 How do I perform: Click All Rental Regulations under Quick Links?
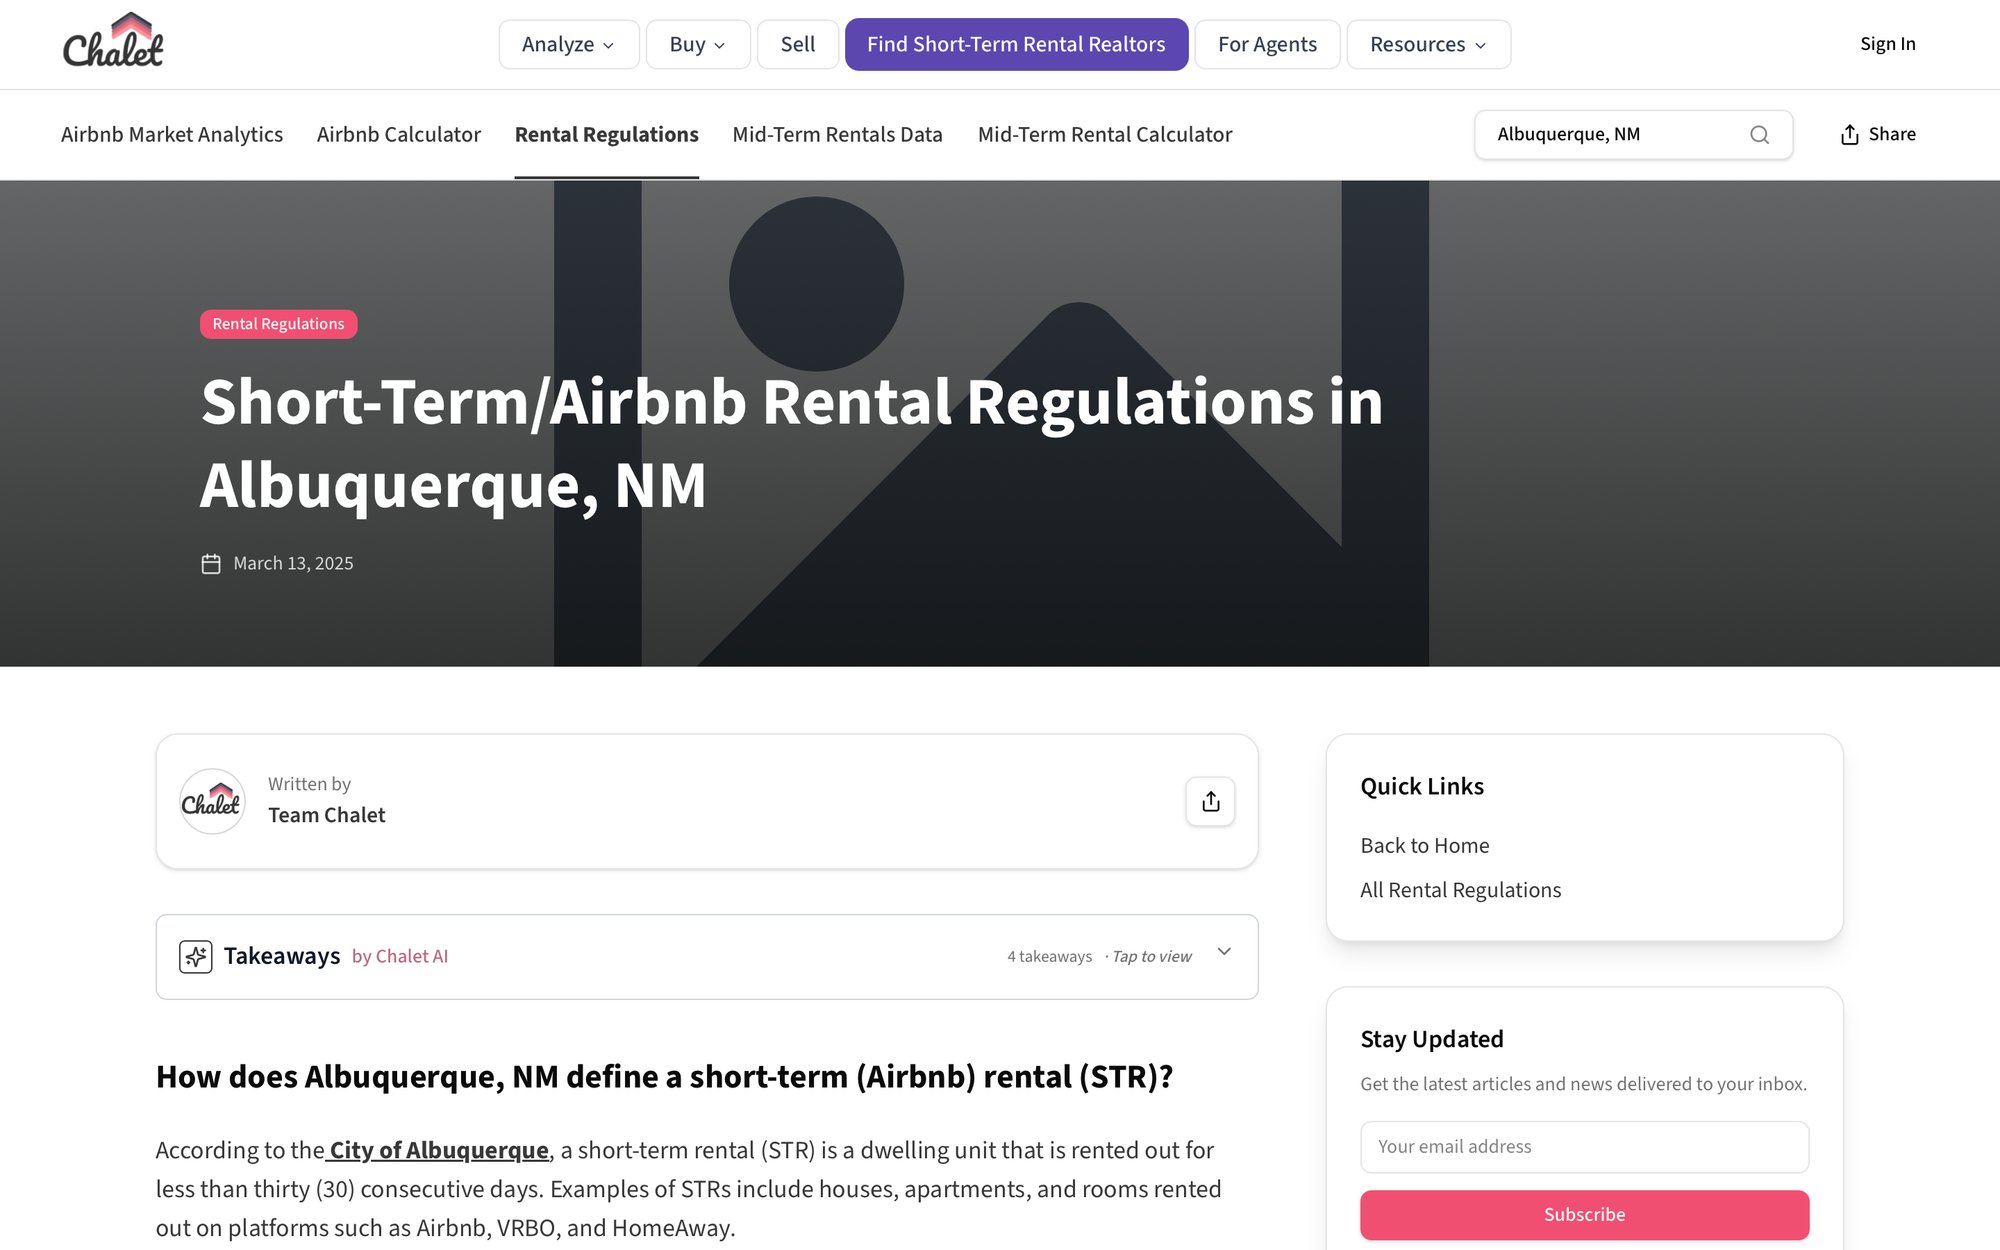click(1460, 889)
